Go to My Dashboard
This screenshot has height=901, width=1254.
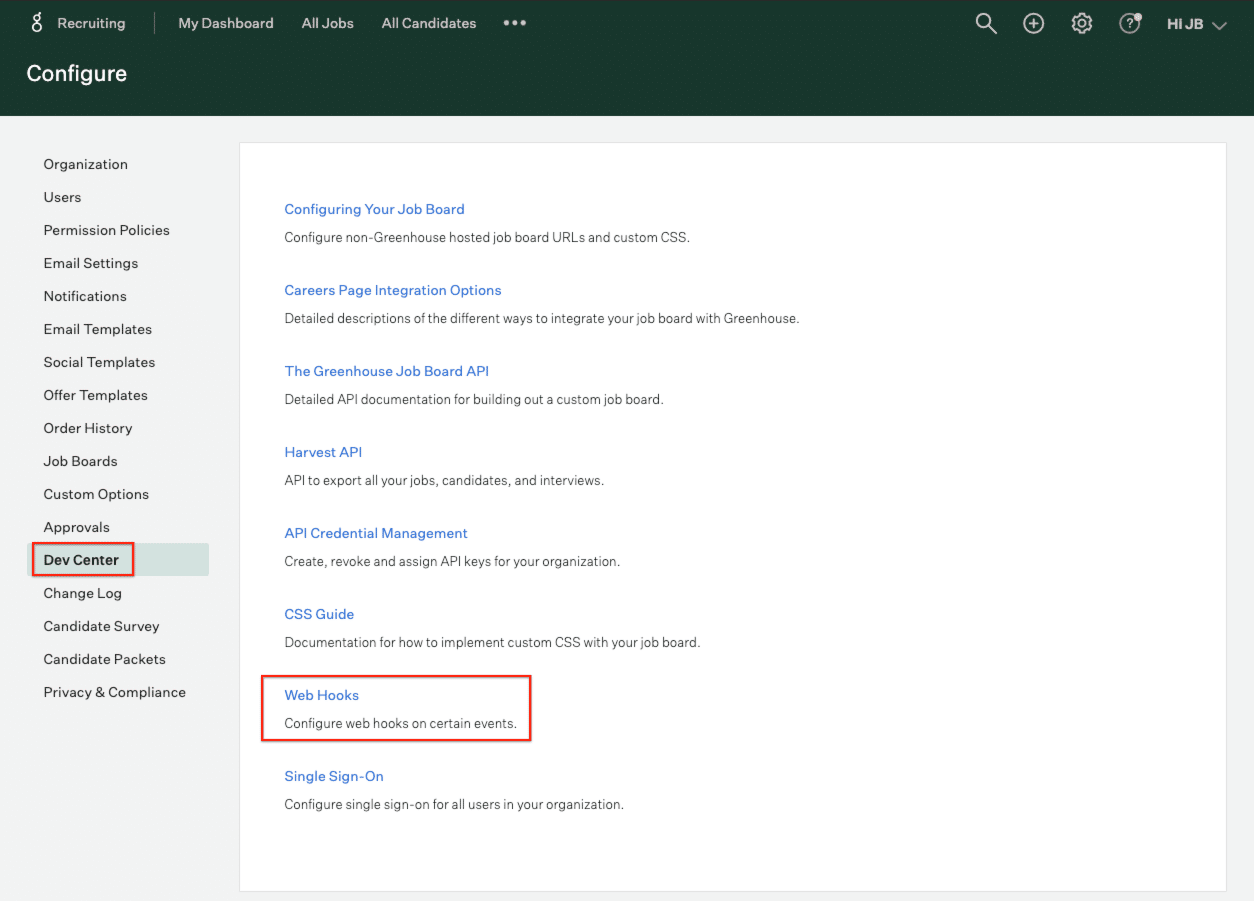pos(226,23)
